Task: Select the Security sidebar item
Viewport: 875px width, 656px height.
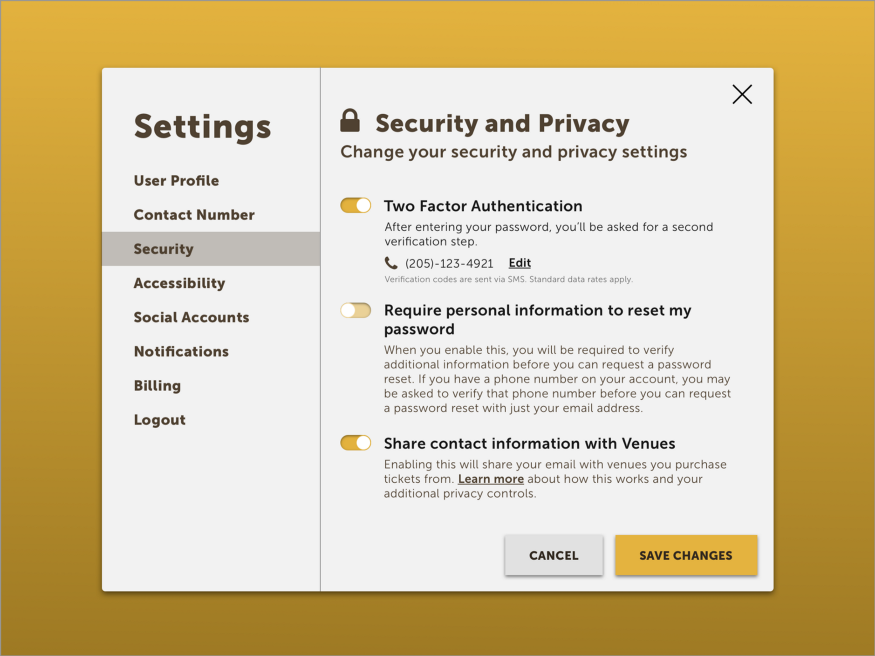Action: [211, 249]
